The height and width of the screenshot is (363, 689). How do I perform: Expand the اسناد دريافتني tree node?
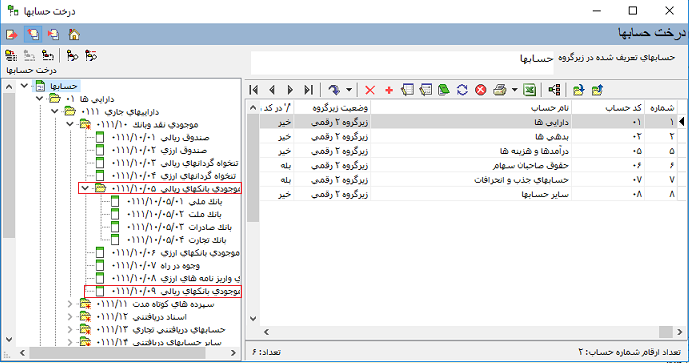[70, 316]
